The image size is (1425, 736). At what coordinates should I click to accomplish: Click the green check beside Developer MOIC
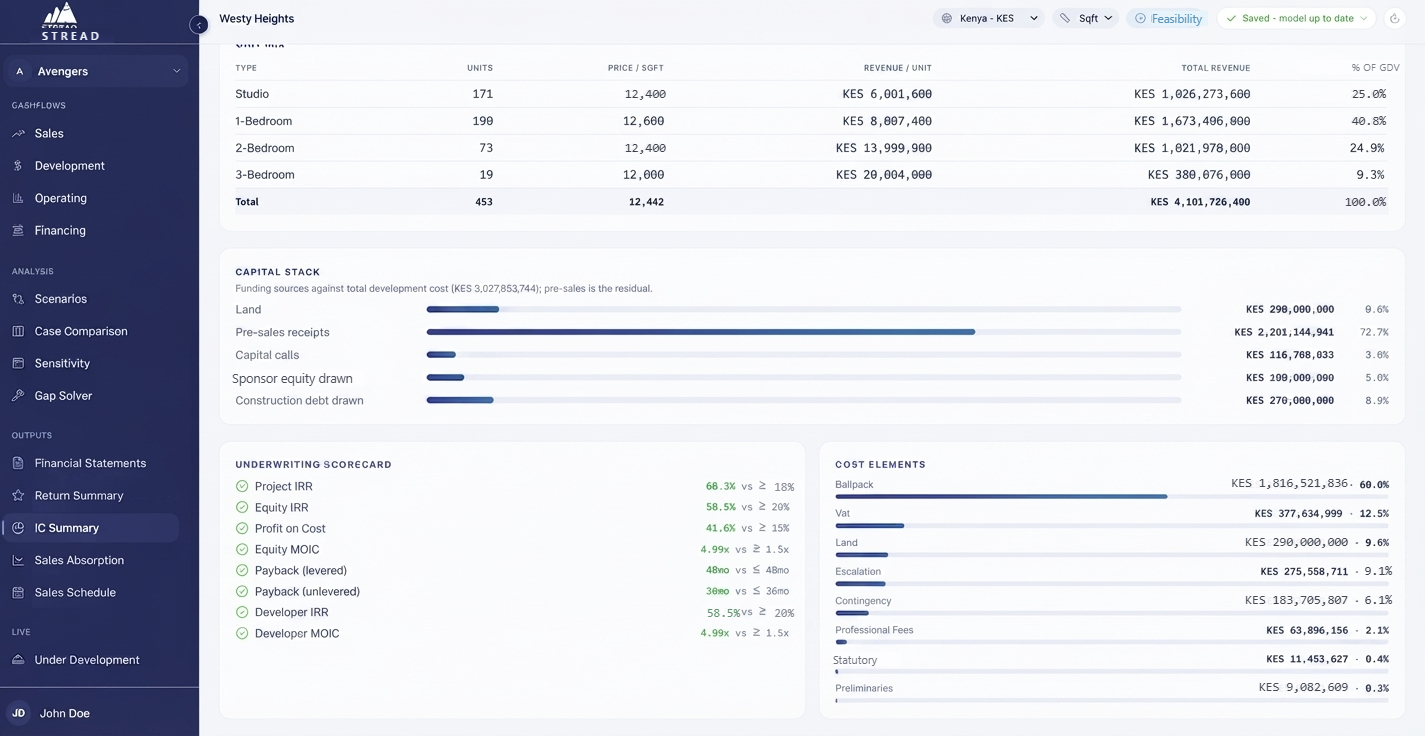242,634
